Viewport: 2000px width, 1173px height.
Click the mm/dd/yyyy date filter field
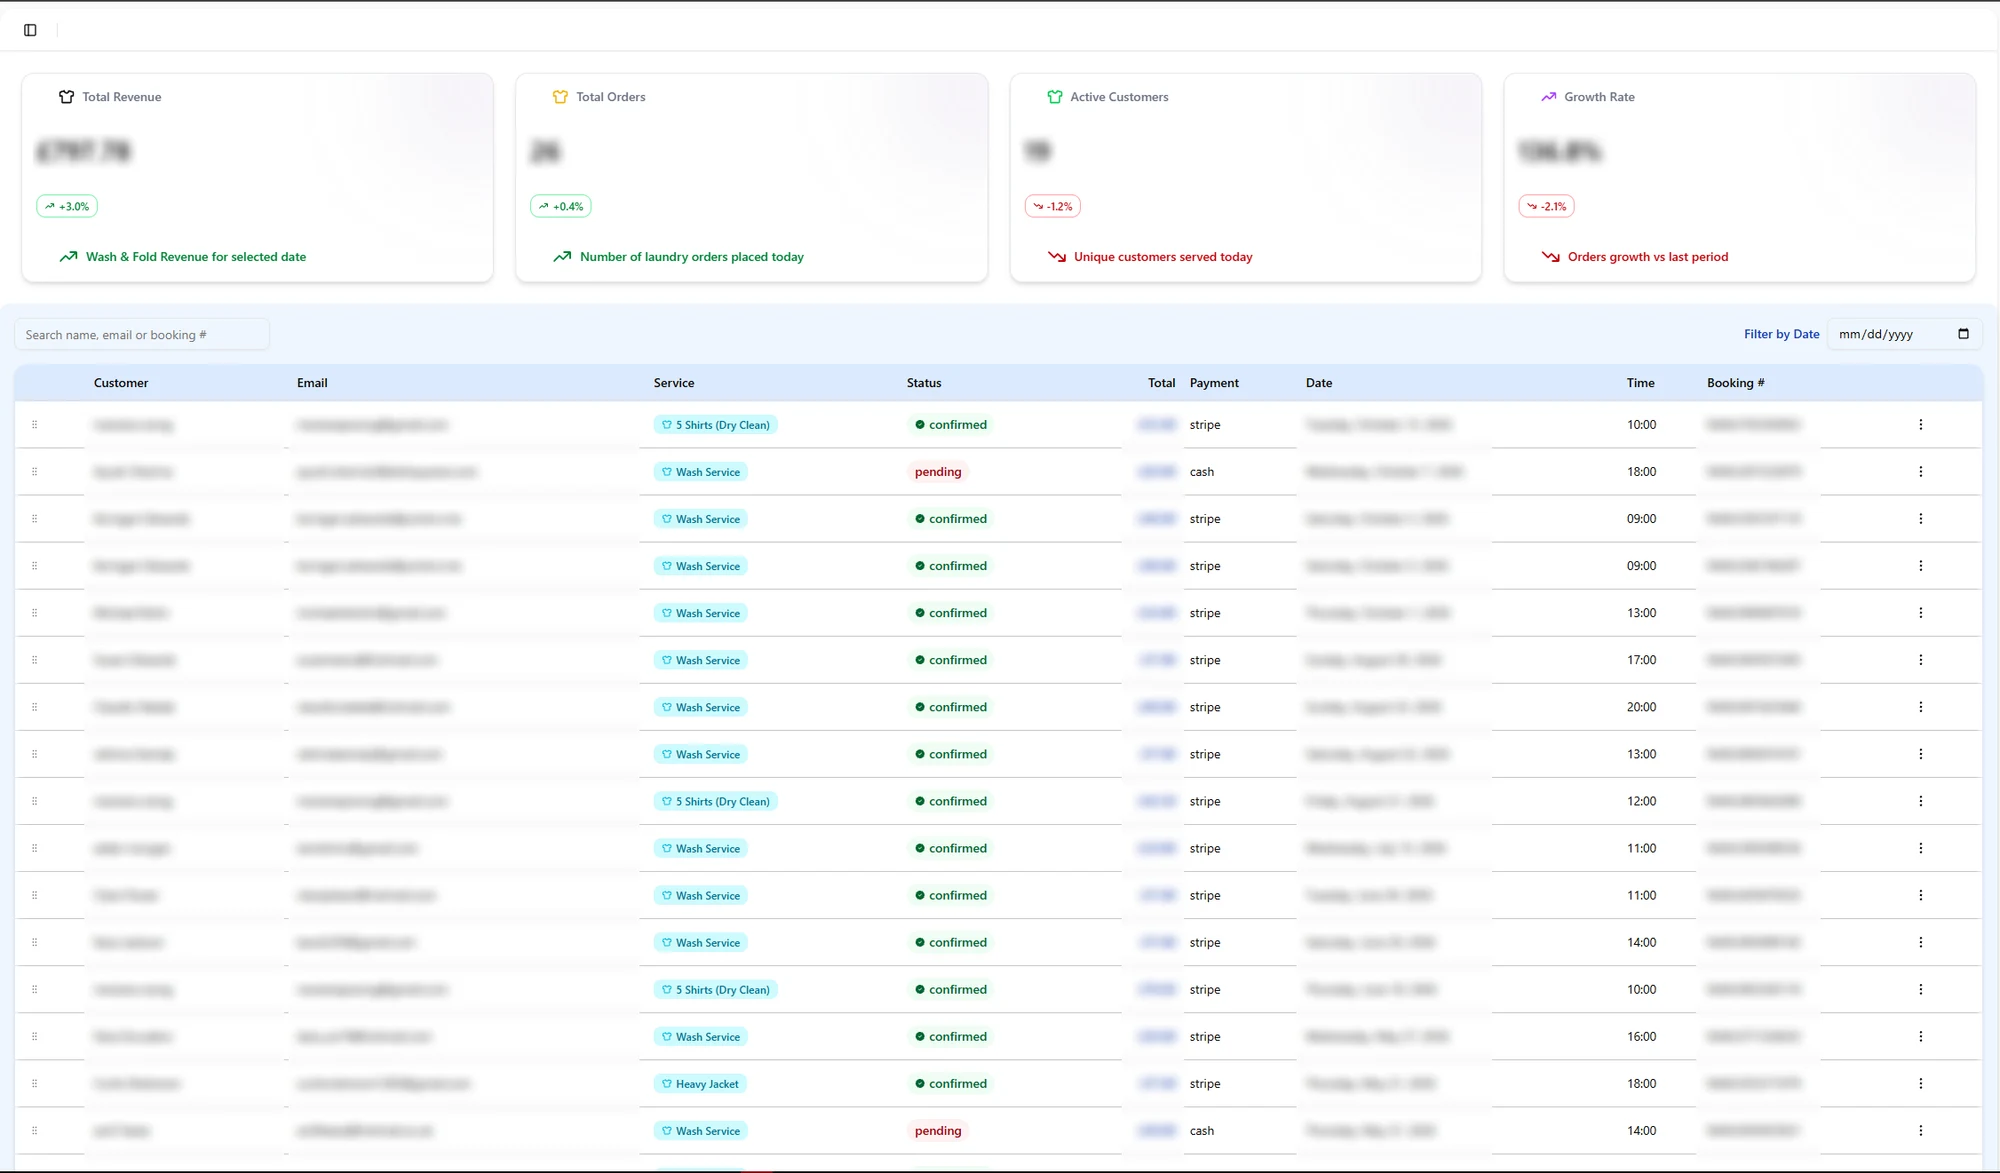click(1905, 334)
